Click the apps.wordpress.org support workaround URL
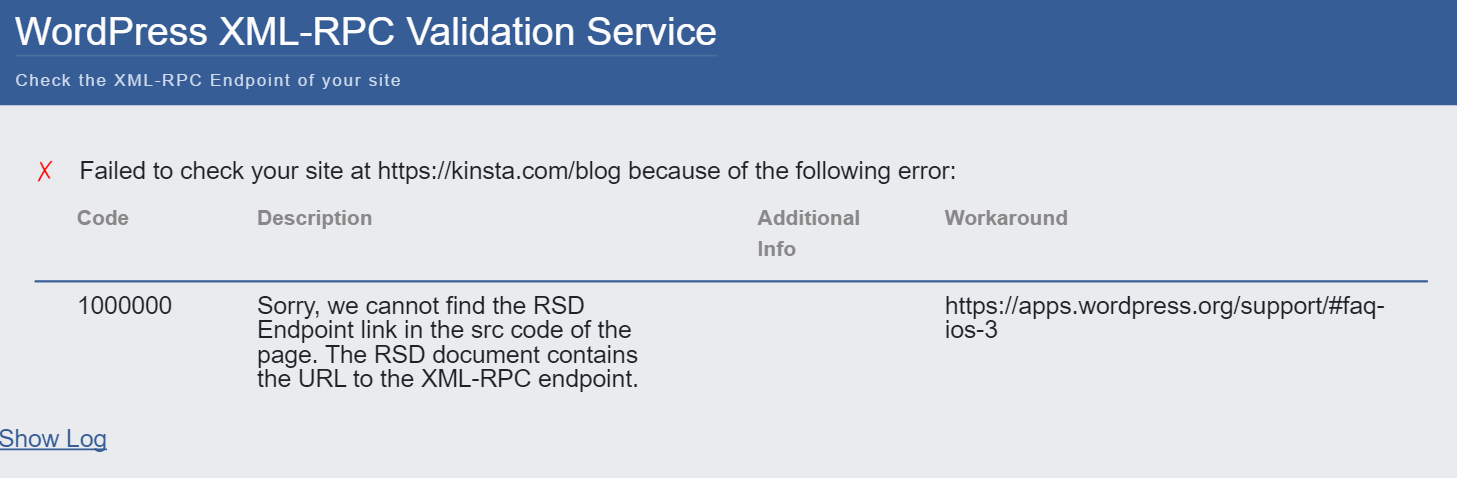The height and width of the screenshot is (478, 1457). (1164, 306)
